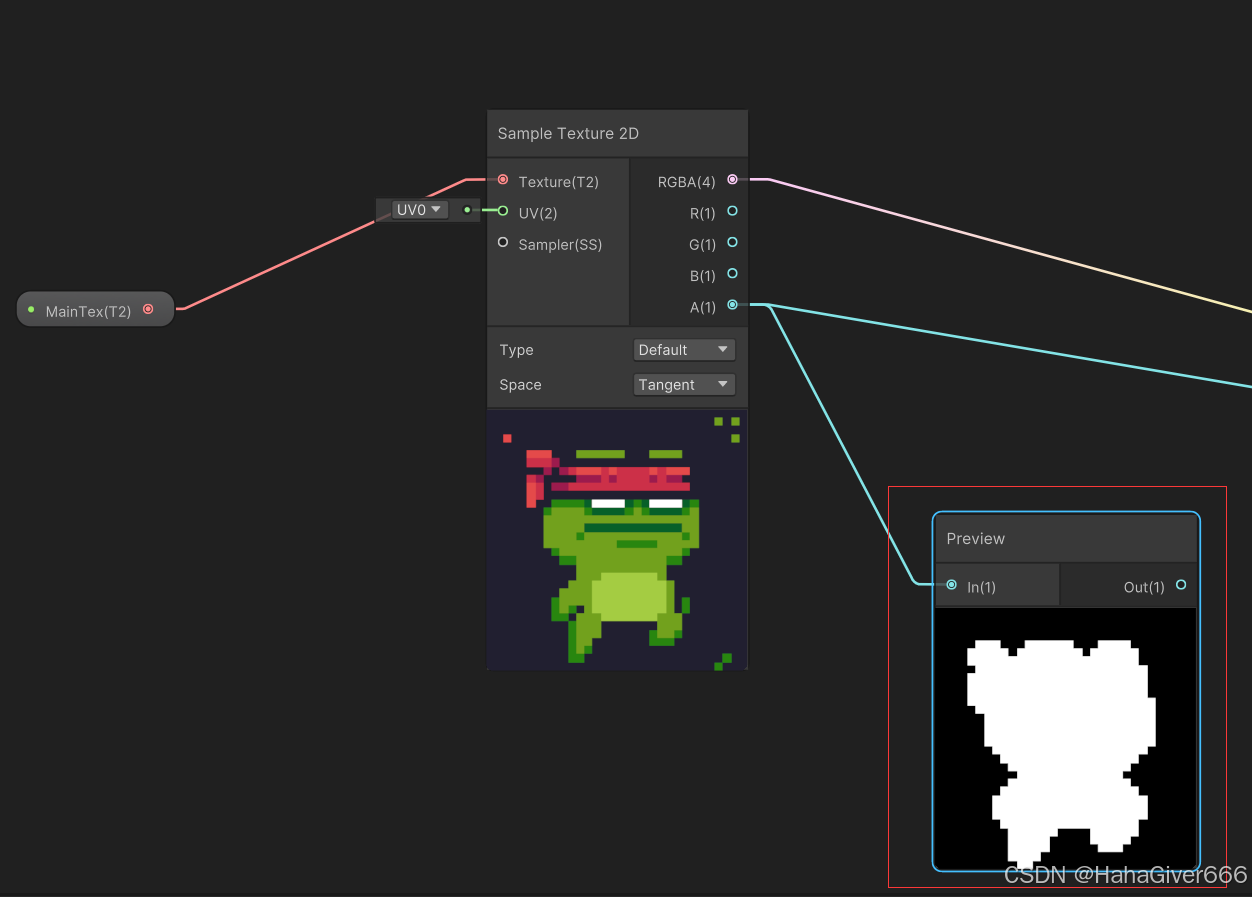Click the A(1) output port

(x=732, y=306)
